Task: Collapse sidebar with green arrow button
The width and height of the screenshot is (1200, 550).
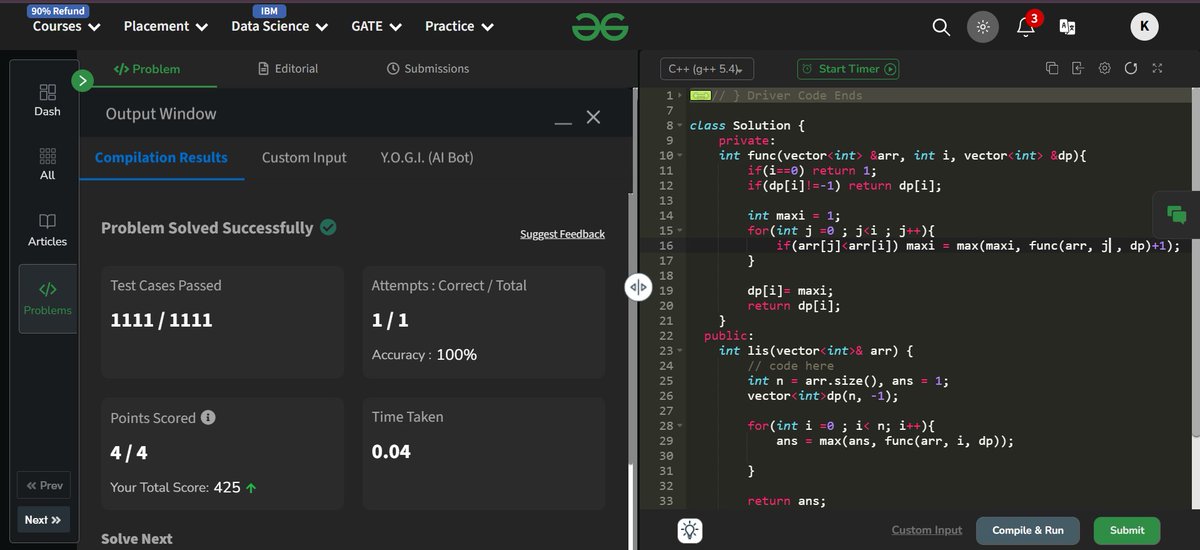Action: (x=83, y=79)
